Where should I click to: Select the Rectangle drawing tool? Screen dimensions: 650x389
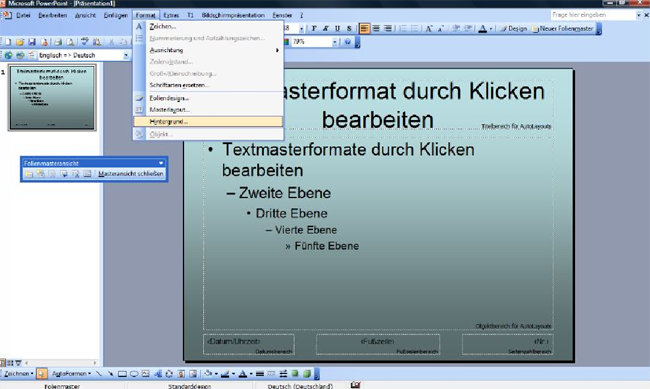[122, 374]
